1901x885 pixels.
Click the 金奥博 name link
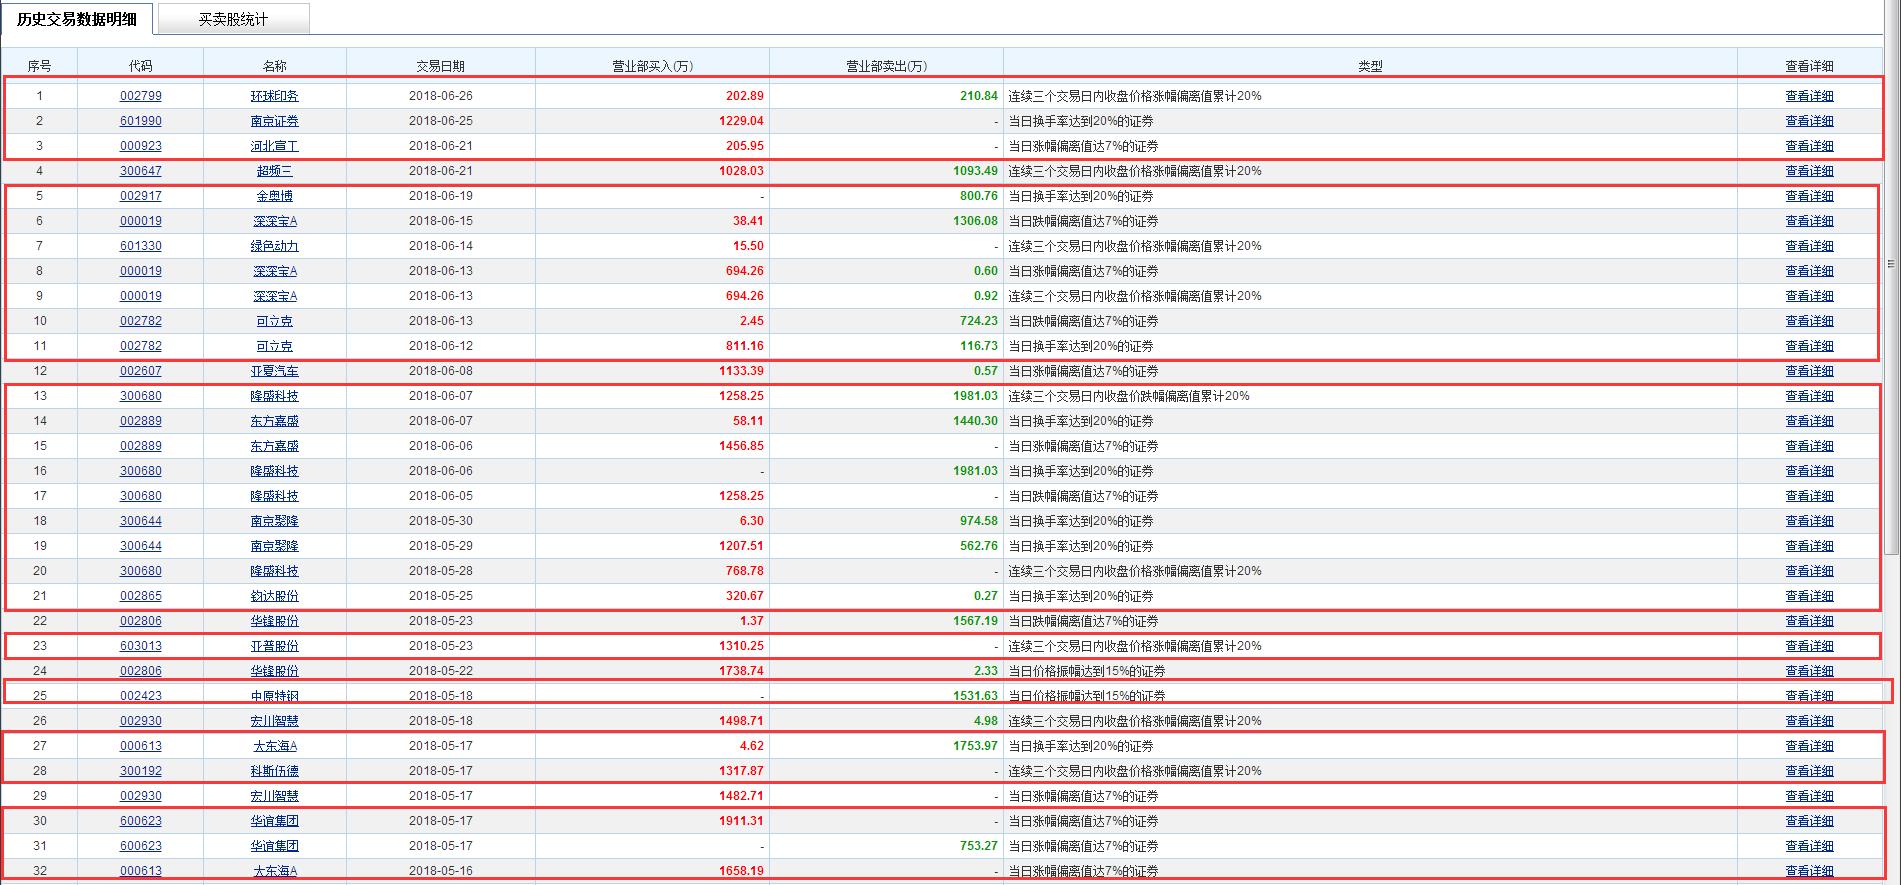pos(274,196)
